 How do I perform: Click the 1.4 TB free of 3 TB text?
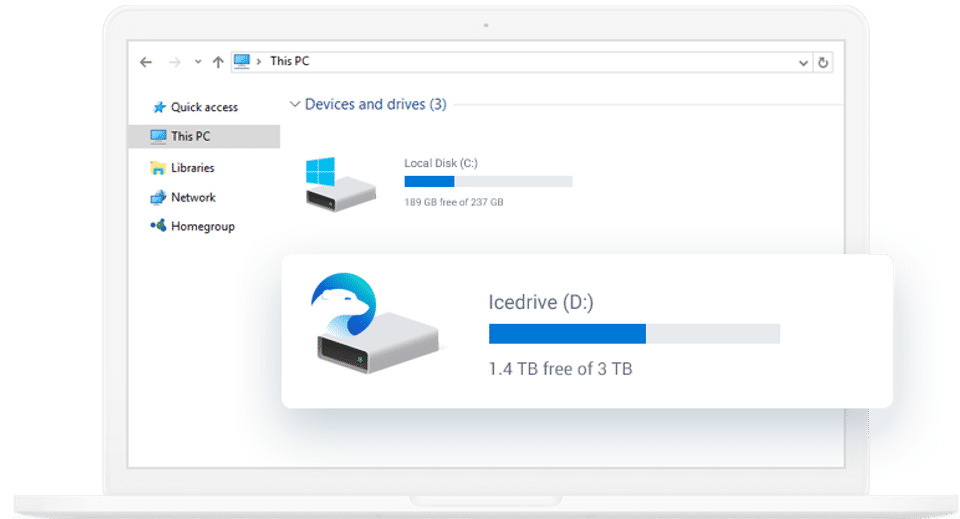click(560, 369)
